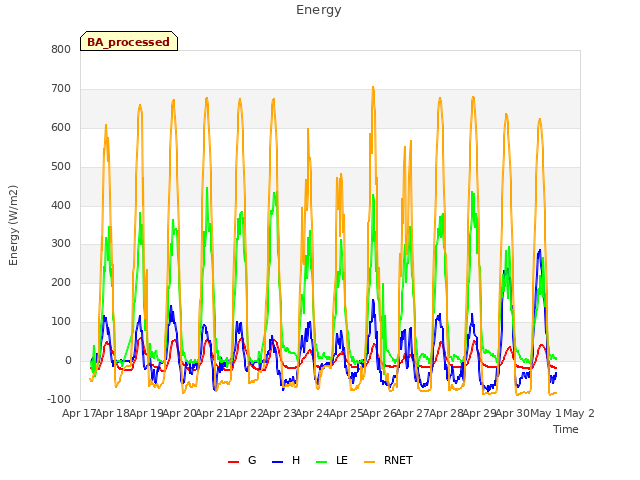Click the Apr 28 x-axis label
The height and width of the screenshot is (480, 640).
click(x=446, y=413)
